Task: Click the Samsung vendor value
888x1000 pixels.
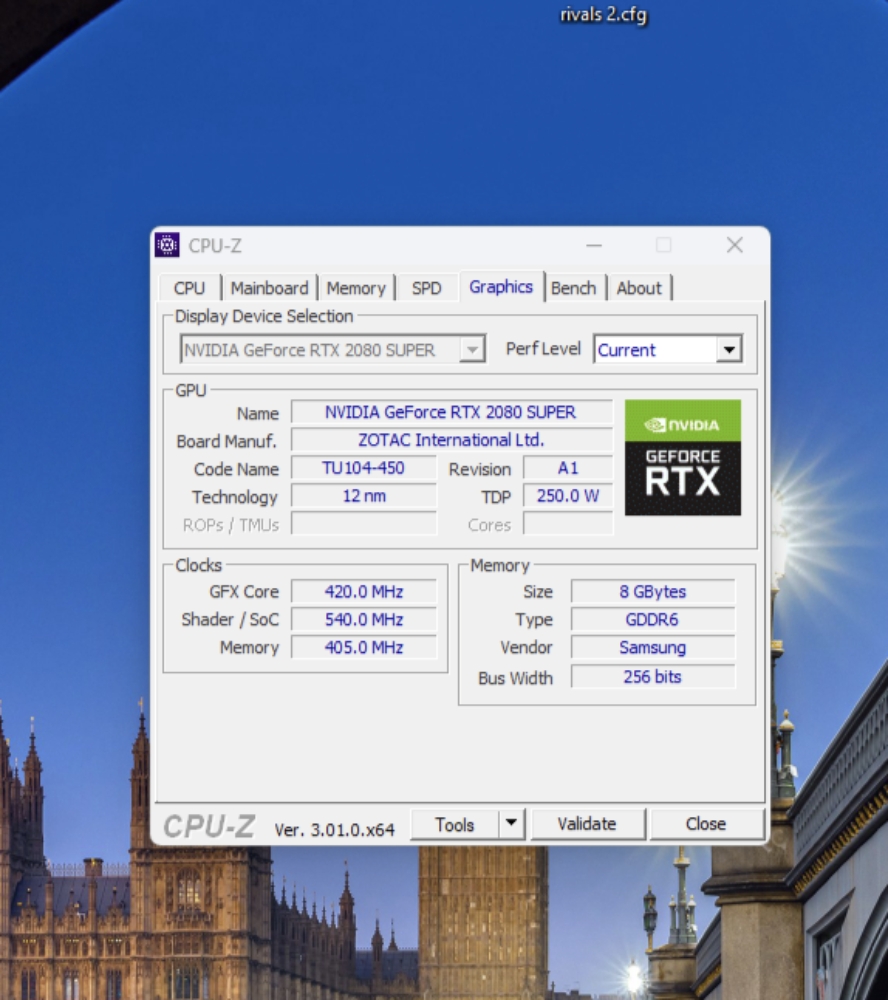Action: (653, 647)
